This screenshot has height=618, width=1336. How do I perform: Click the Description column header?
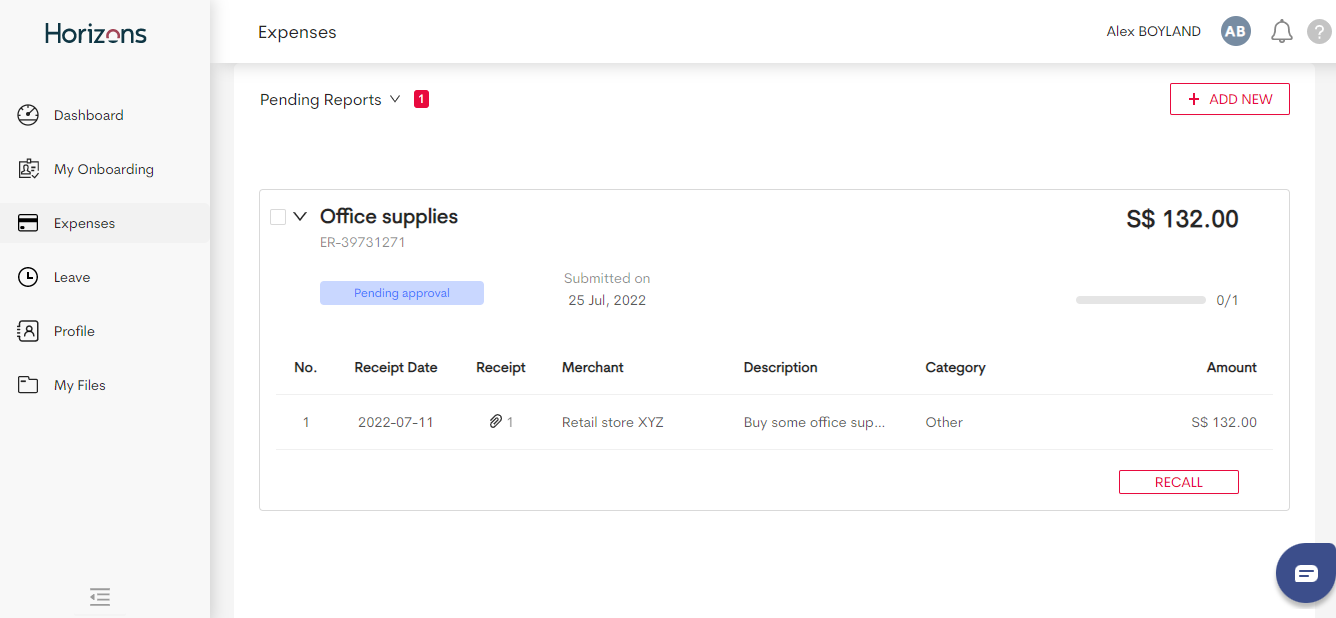click(781, 367)
